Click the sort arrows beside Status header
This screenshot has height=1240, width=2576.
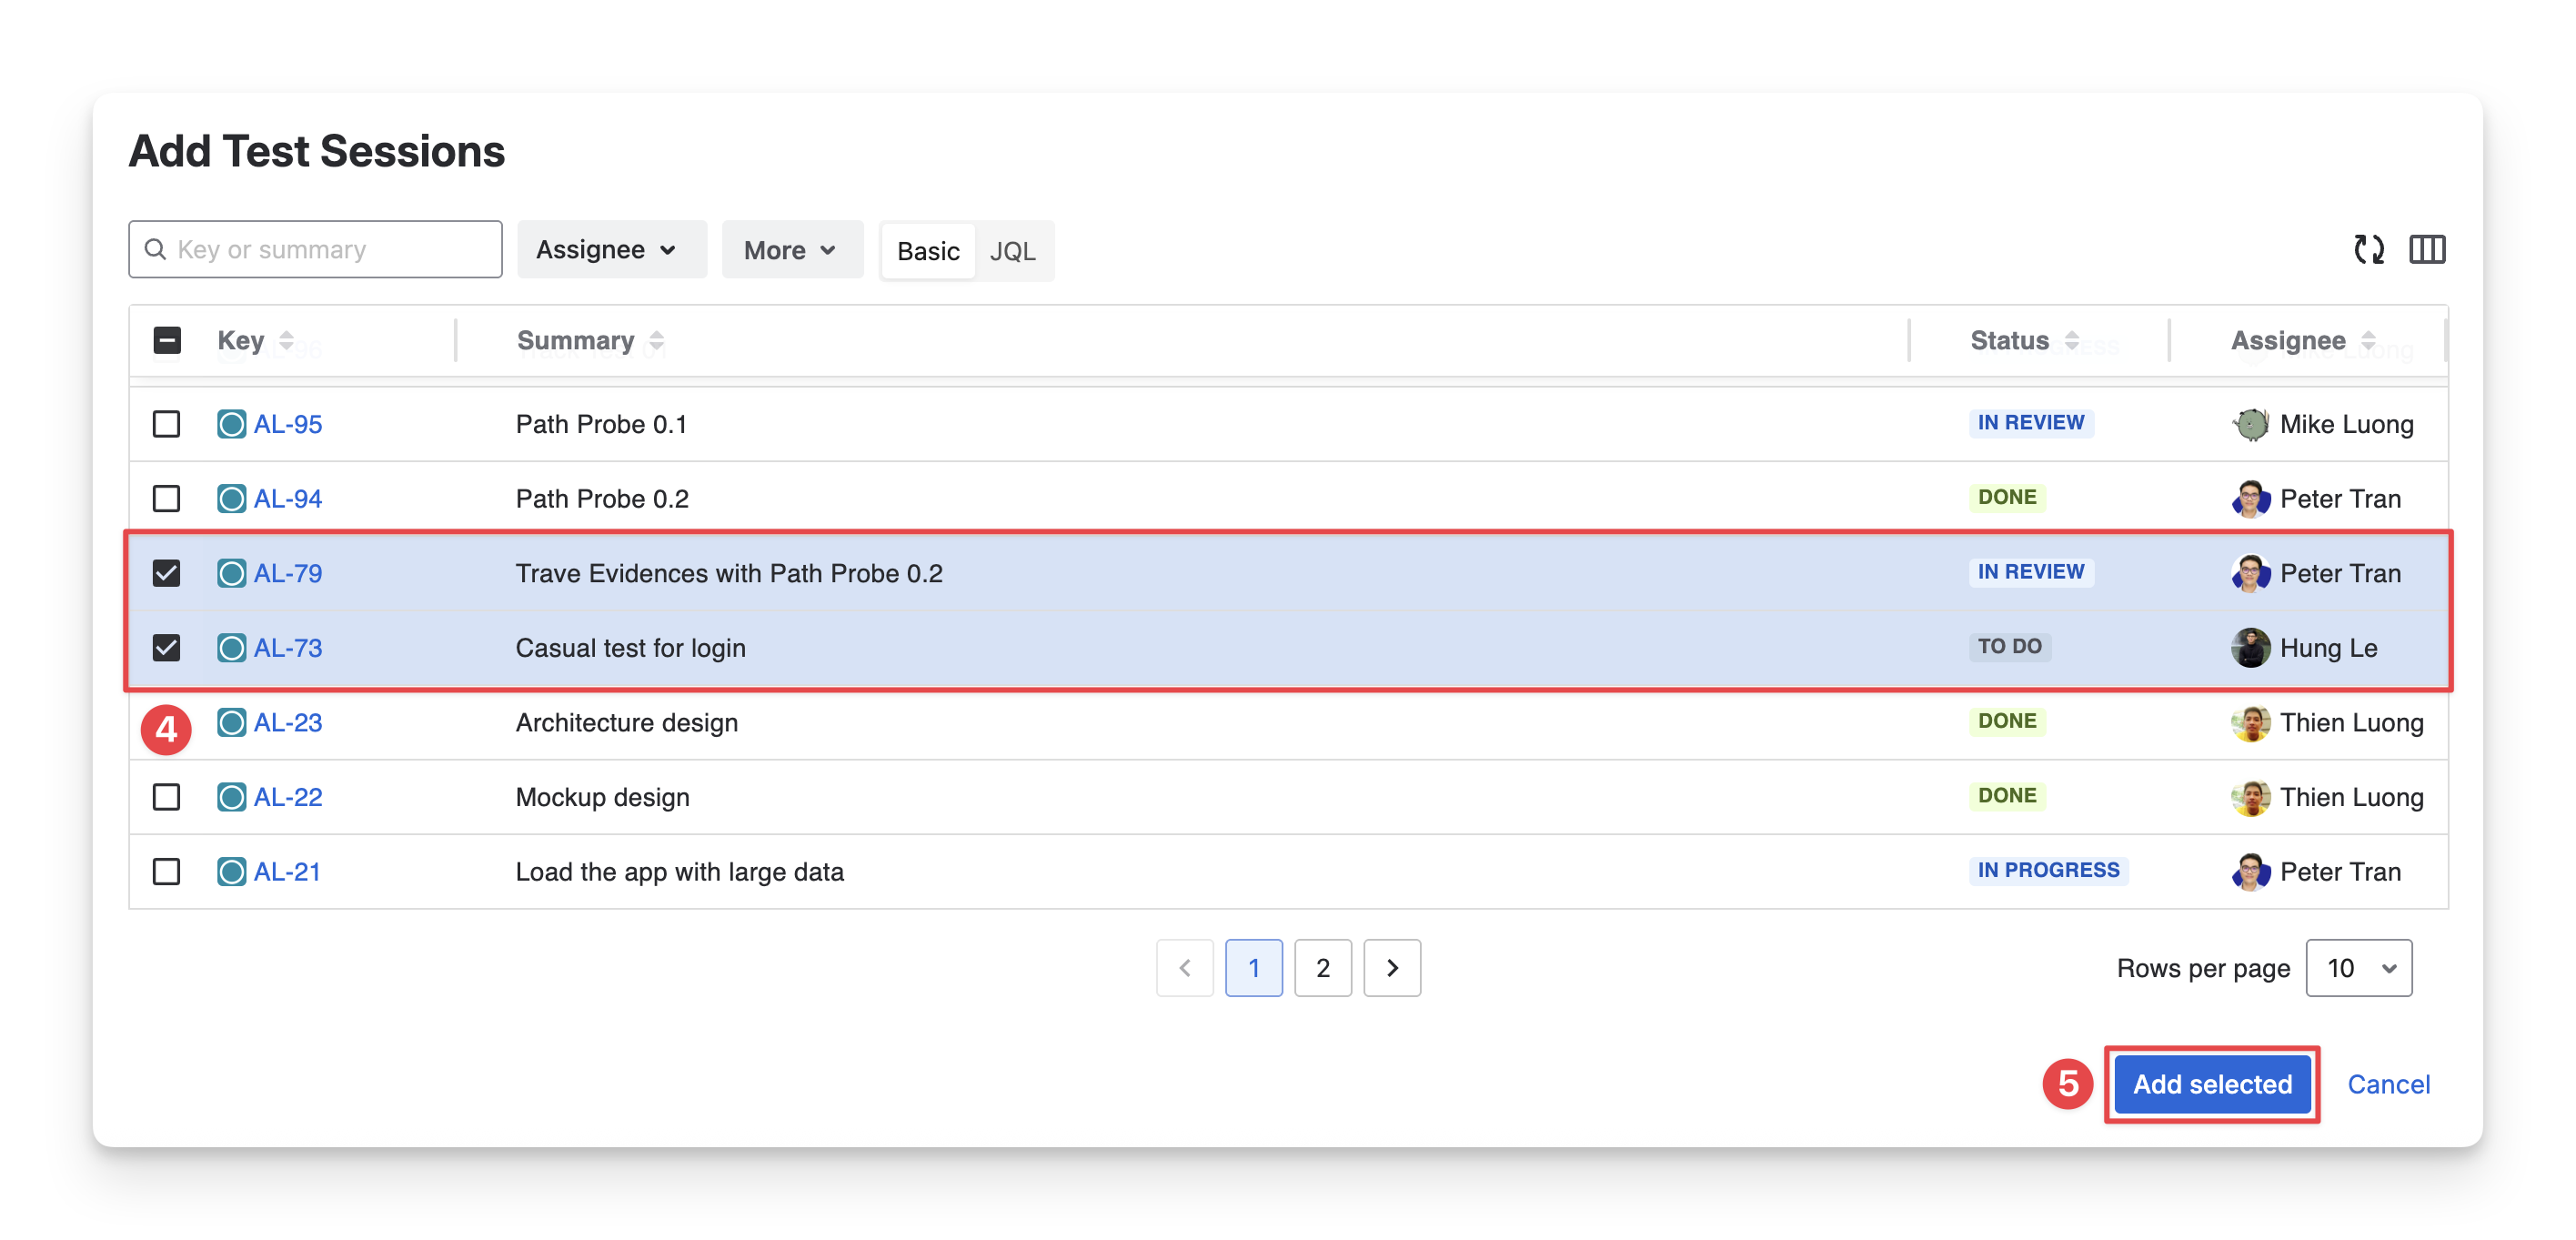coord(2071,341)
